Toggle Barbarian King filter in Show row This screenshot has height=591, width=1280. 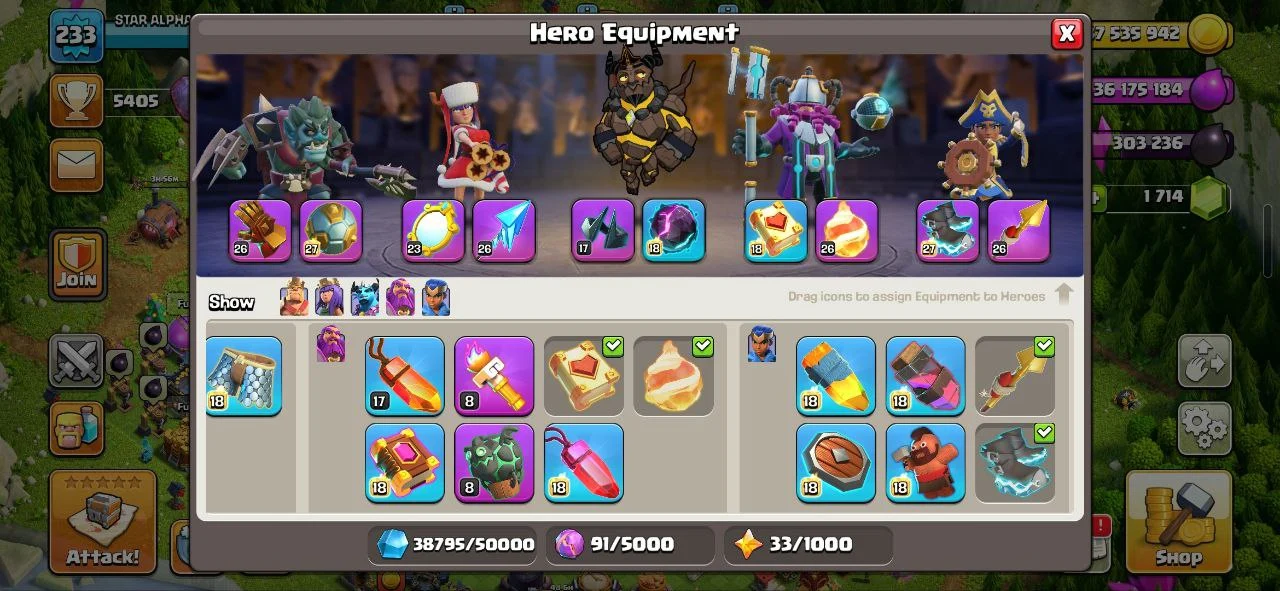pyautogui.click(x=294, y=298)
